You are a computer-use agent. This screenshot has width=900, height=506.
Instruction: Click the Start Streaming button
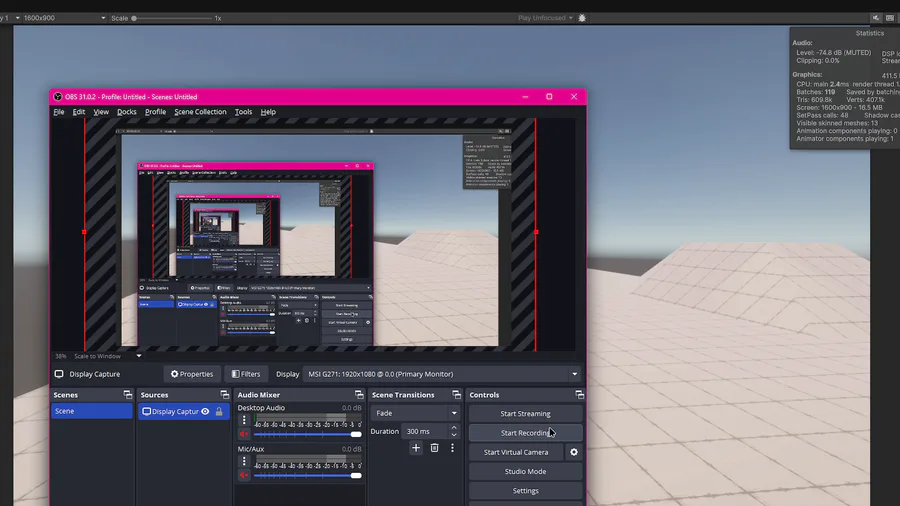(x=525, y=413)
